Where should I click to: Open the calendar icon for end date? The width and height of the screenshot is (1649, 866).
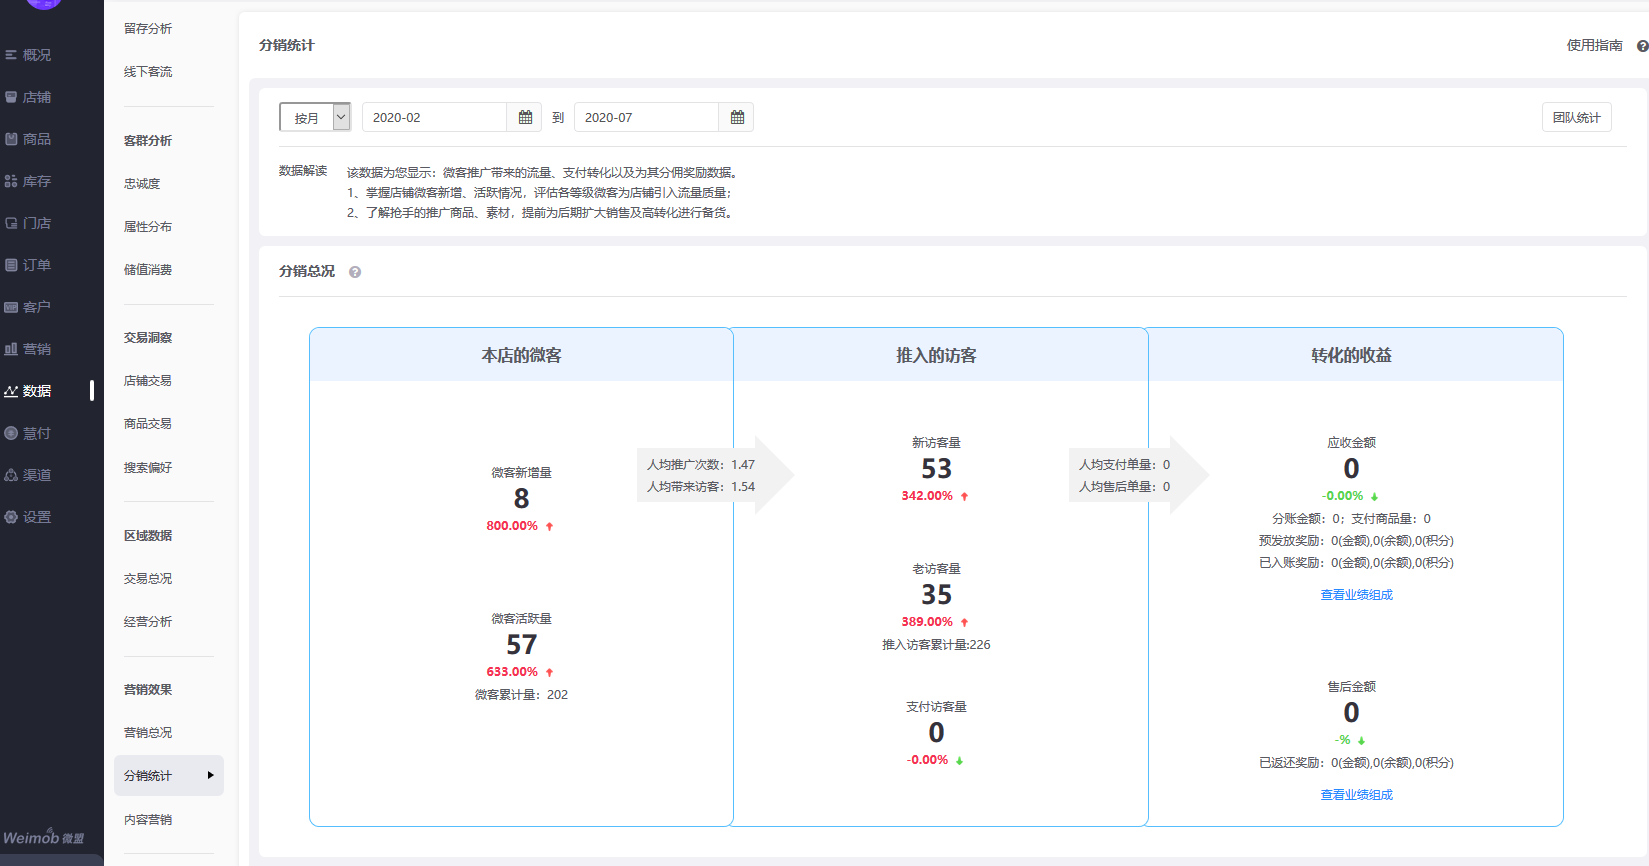point(737,117)
